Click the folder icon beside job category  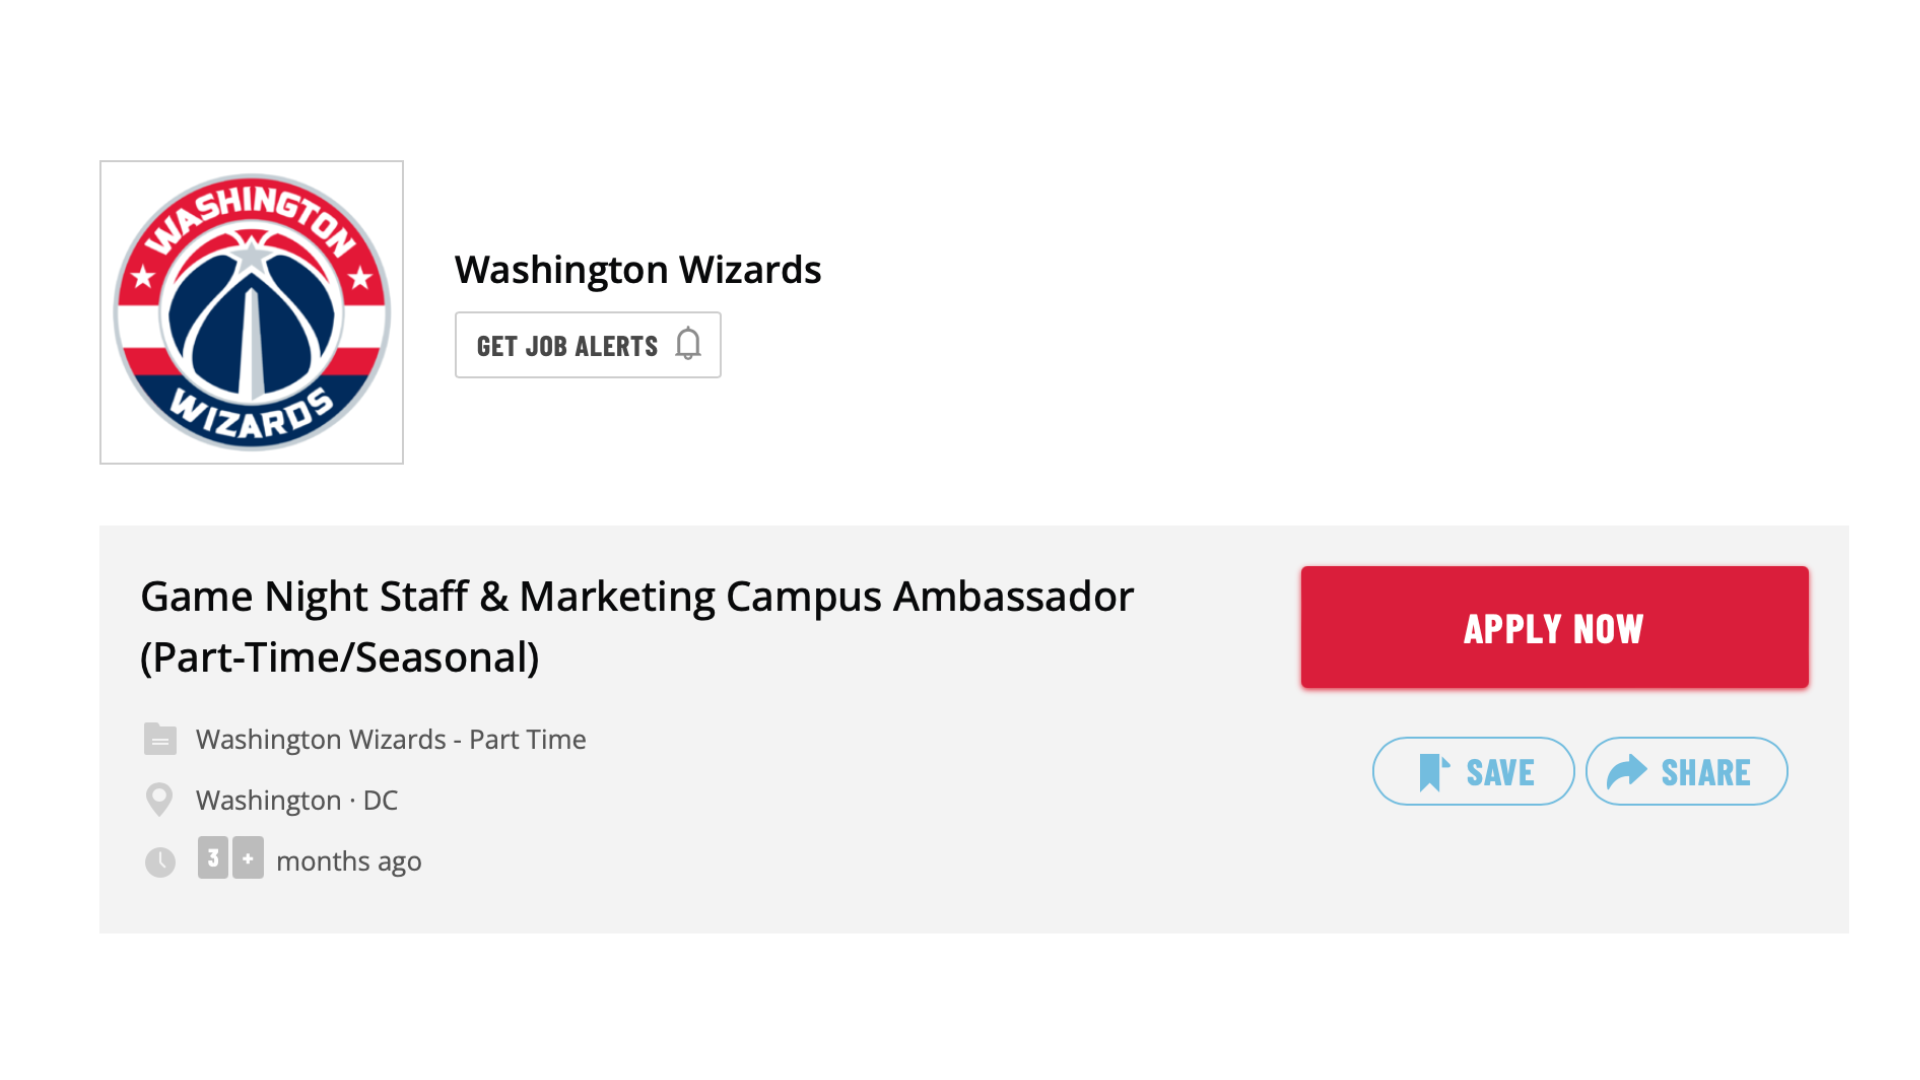(x=160, y=739)
